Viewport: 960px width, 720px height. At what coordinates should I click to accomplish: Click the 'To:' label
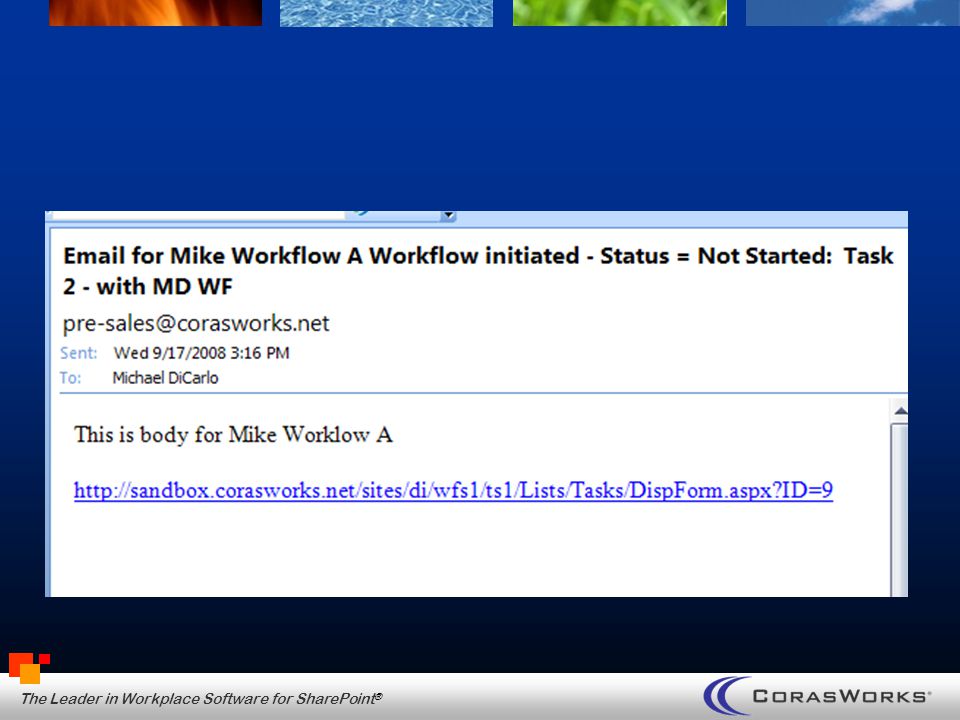(x=70, y=378)
